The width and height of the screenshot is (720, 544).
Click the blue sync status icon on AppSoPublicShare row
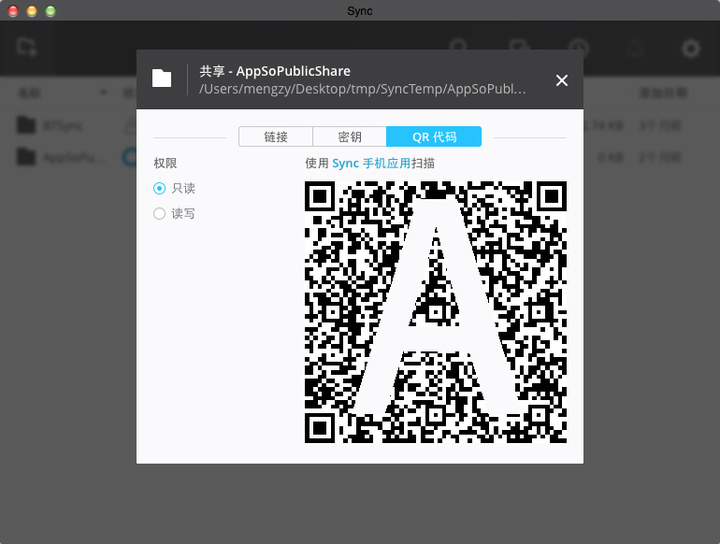(x=129, y=157)
